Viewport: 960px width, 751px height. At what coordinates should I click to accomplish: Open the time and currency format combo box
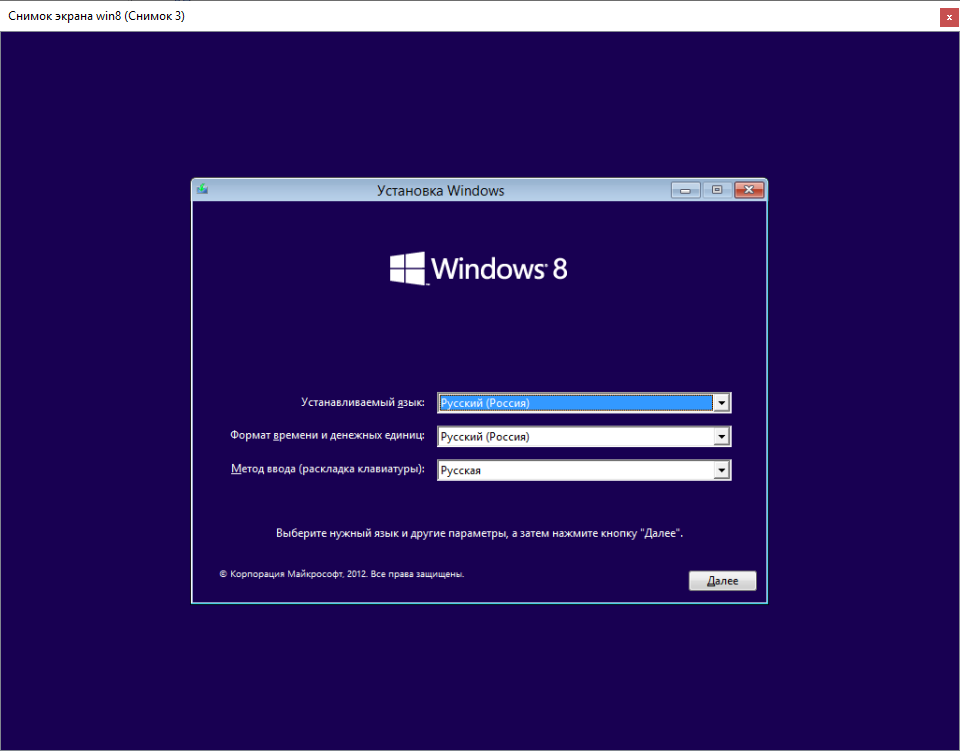click(x=584, y=436)
